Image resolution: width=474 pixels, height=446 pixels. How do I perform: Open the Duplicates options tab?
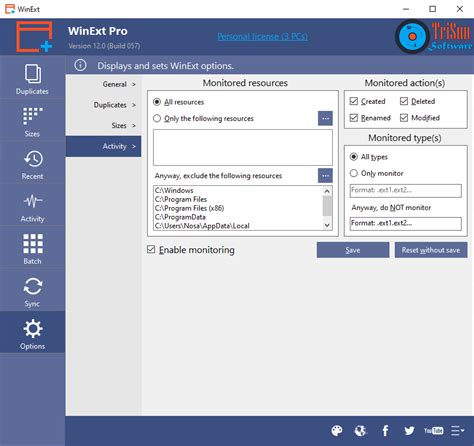pos(104,105)
